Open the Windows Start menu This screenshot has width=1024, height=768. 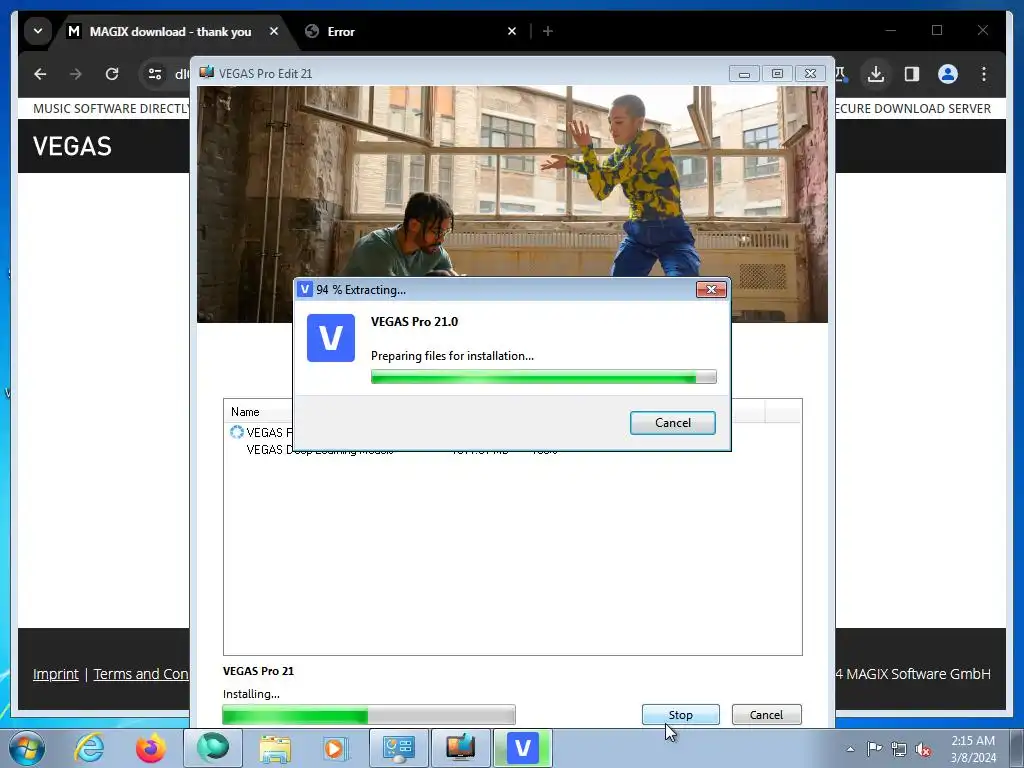tap(27, 748)
